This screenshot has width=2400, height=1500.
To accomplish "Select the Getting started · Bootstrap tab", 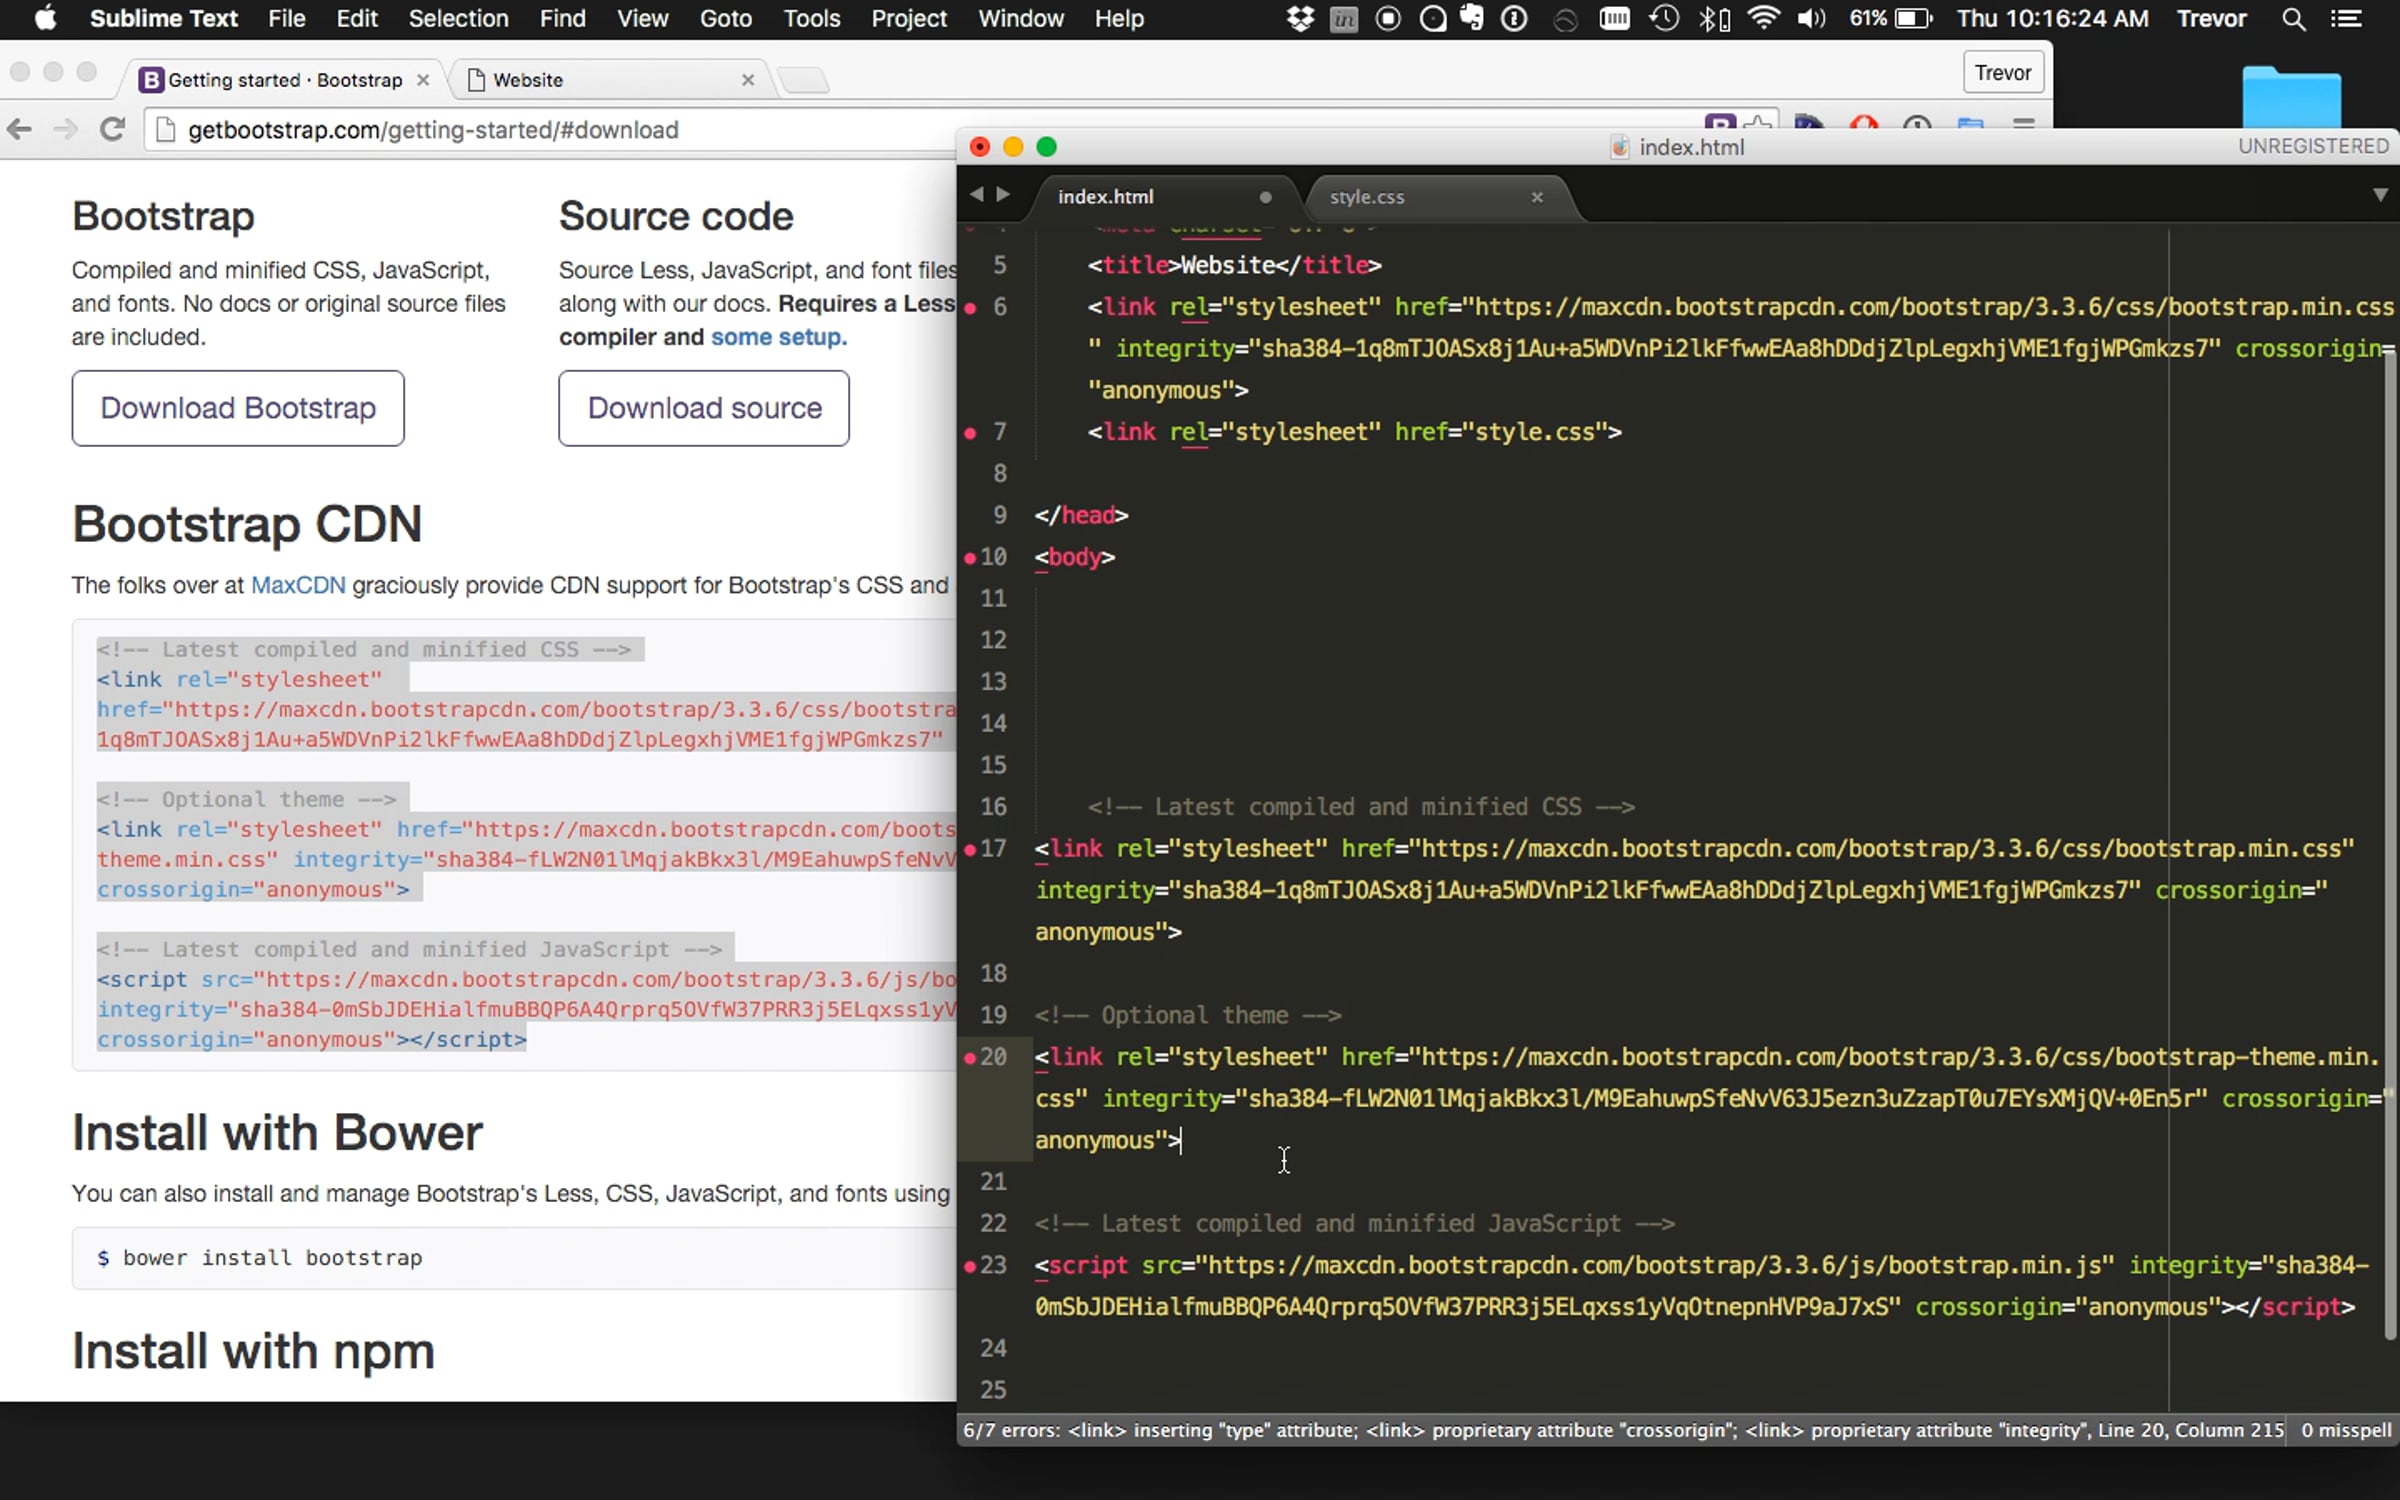I will (x=283, y=79).
